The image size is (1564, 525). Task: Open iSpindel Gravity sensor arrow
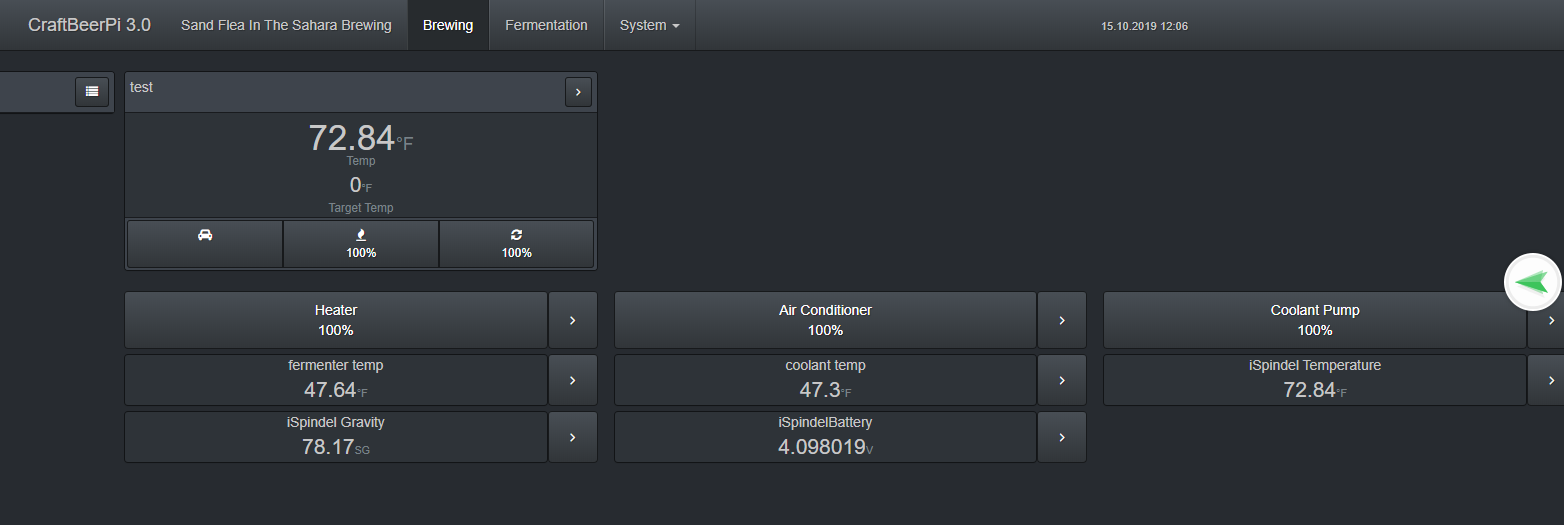click(x=573, y=437)
